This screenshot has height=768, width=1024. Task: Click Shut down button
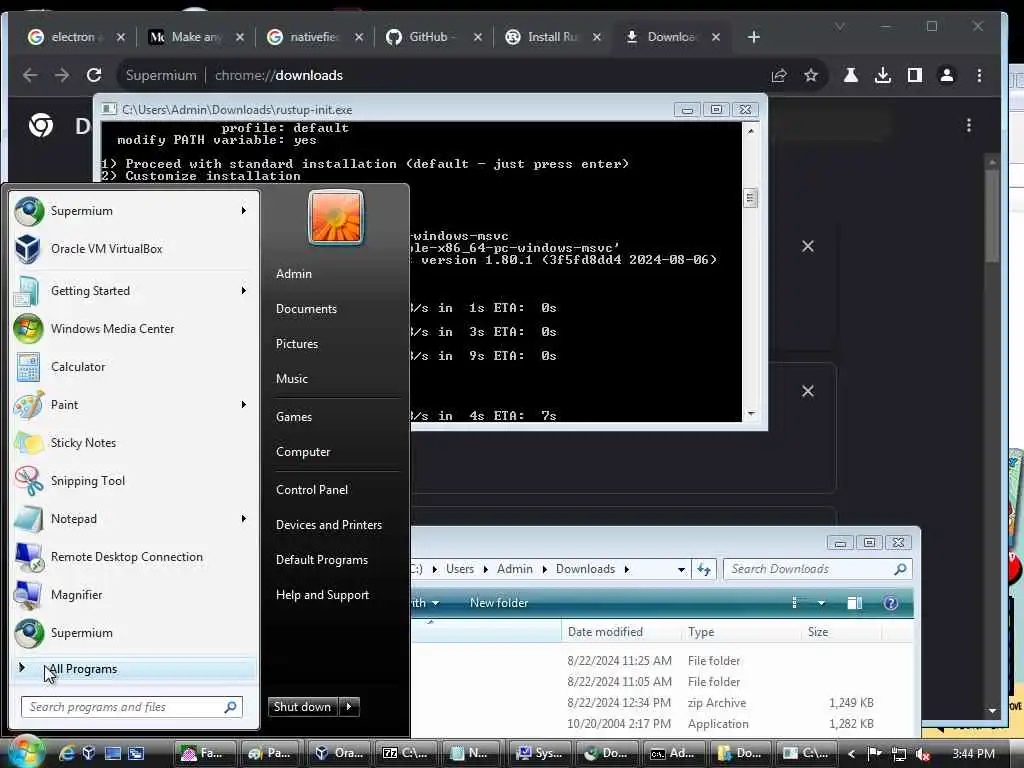302,706
